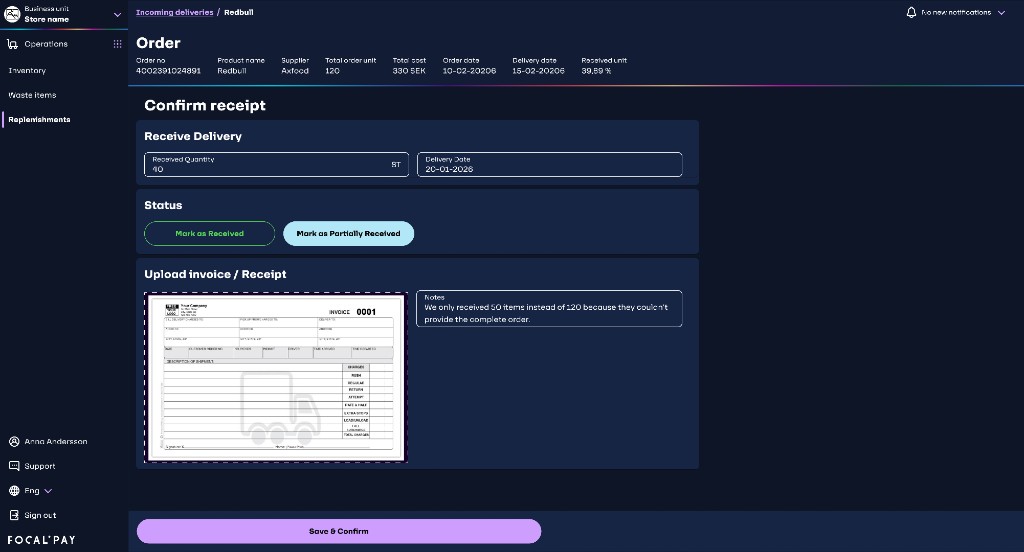Viewport: 1024px width, 552px height.
Task: Click Mark as Partially Received button
Action: pos(348,233)
